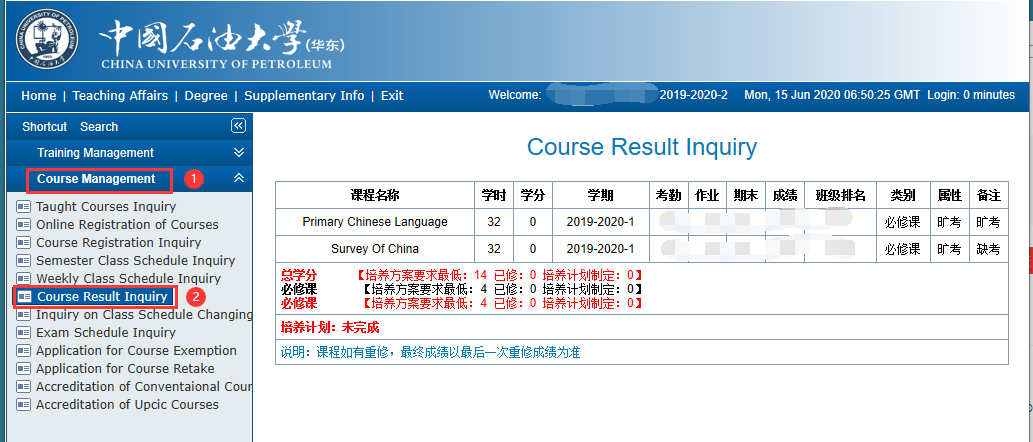
Task: Select the Primary Chinese Language course row
Action: 375,222
